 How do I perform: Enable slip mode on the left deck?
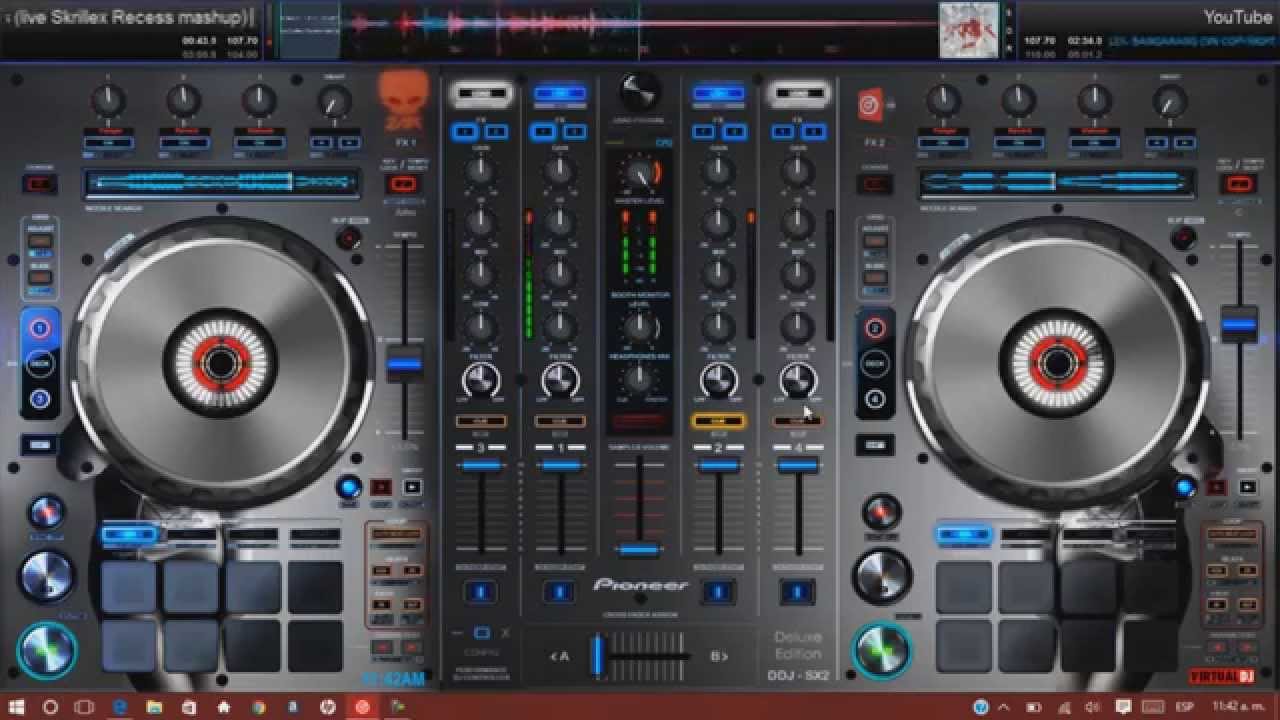[x=349, y=238]
